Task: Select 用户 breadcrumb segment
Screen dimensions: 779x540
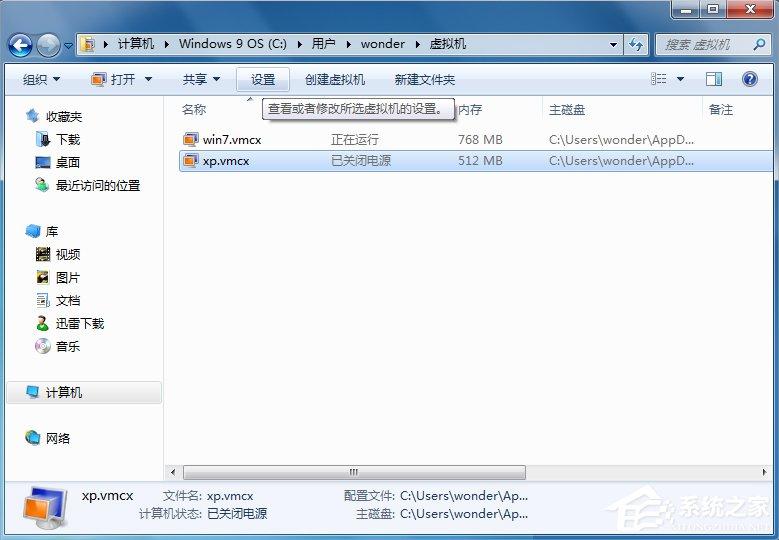Action: tap(323, 44)
